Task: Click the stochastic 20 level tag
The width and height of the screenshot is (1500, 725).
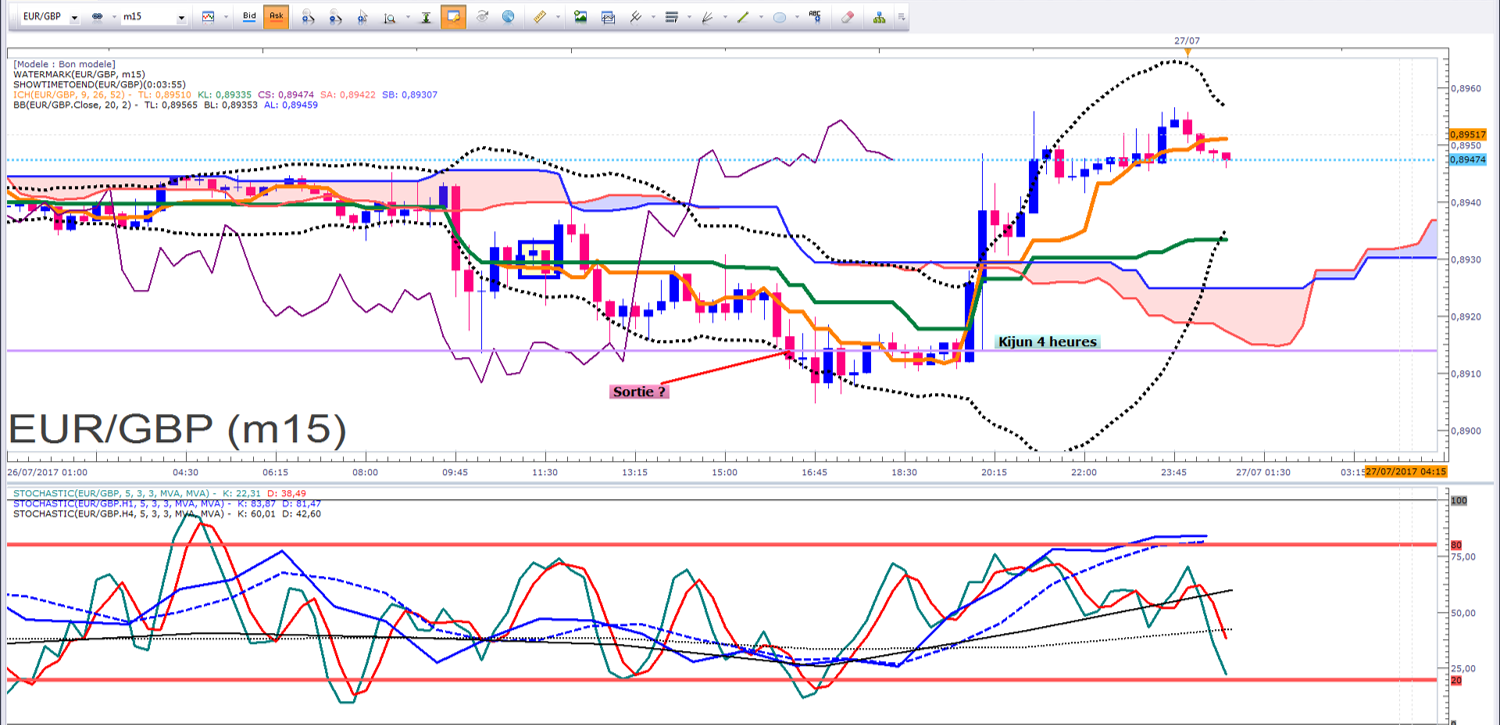Action: tap(1457, 680)
